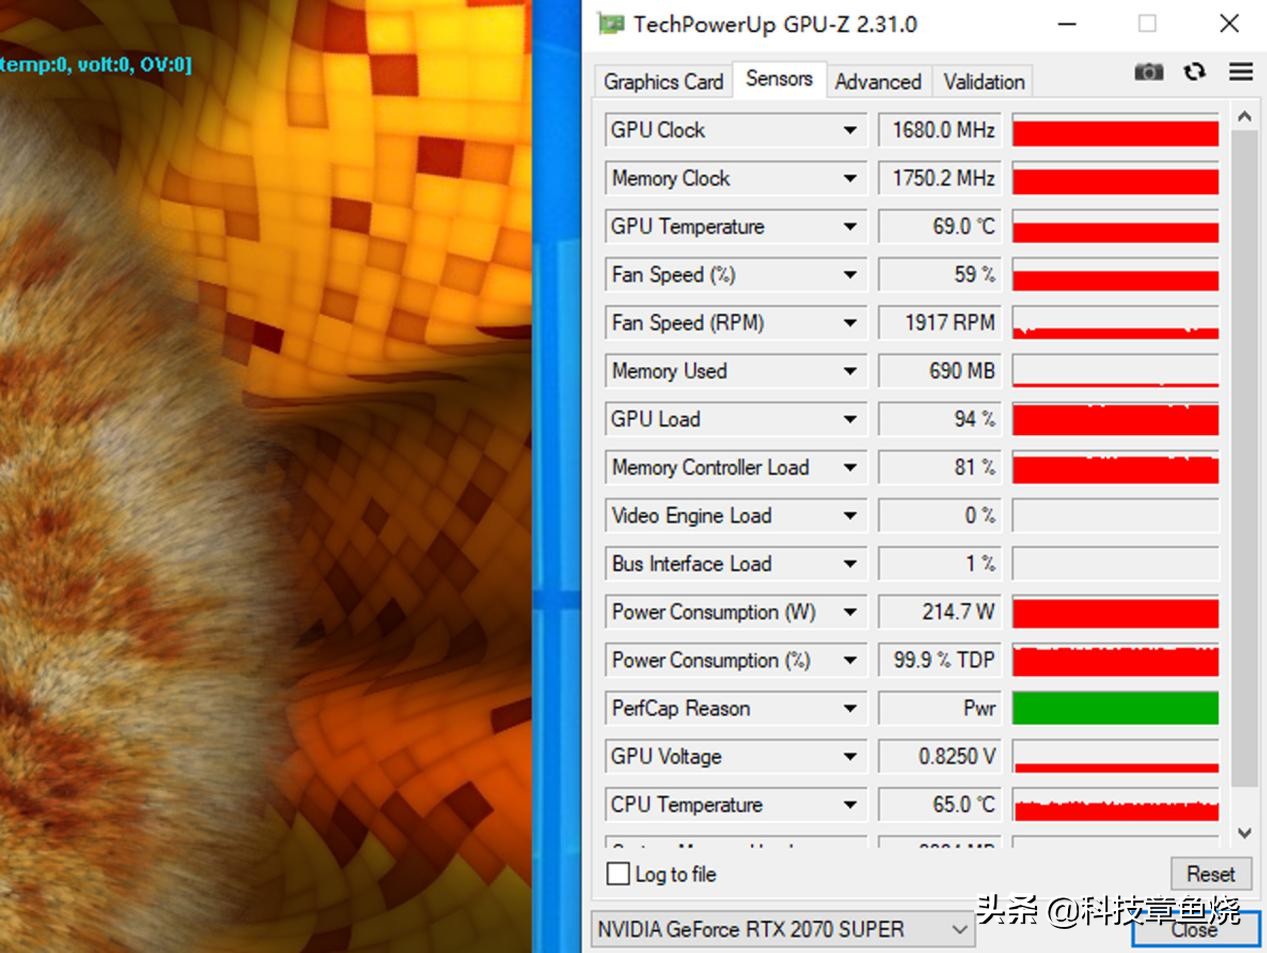Viewport: 1267px width, 953px height.
Task: Open the GPU-Z hamburger menu
Action: click(1240, 71)
